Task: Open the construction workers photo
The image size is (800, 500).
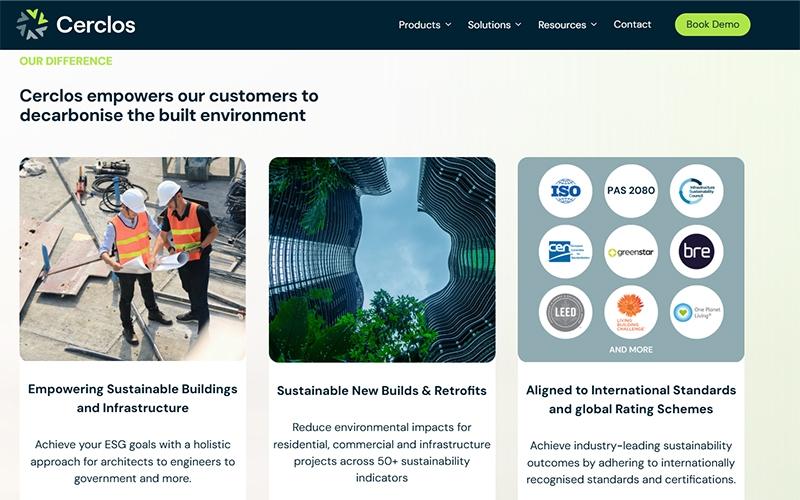Action: pyautogui.click(x=133, y=259)
